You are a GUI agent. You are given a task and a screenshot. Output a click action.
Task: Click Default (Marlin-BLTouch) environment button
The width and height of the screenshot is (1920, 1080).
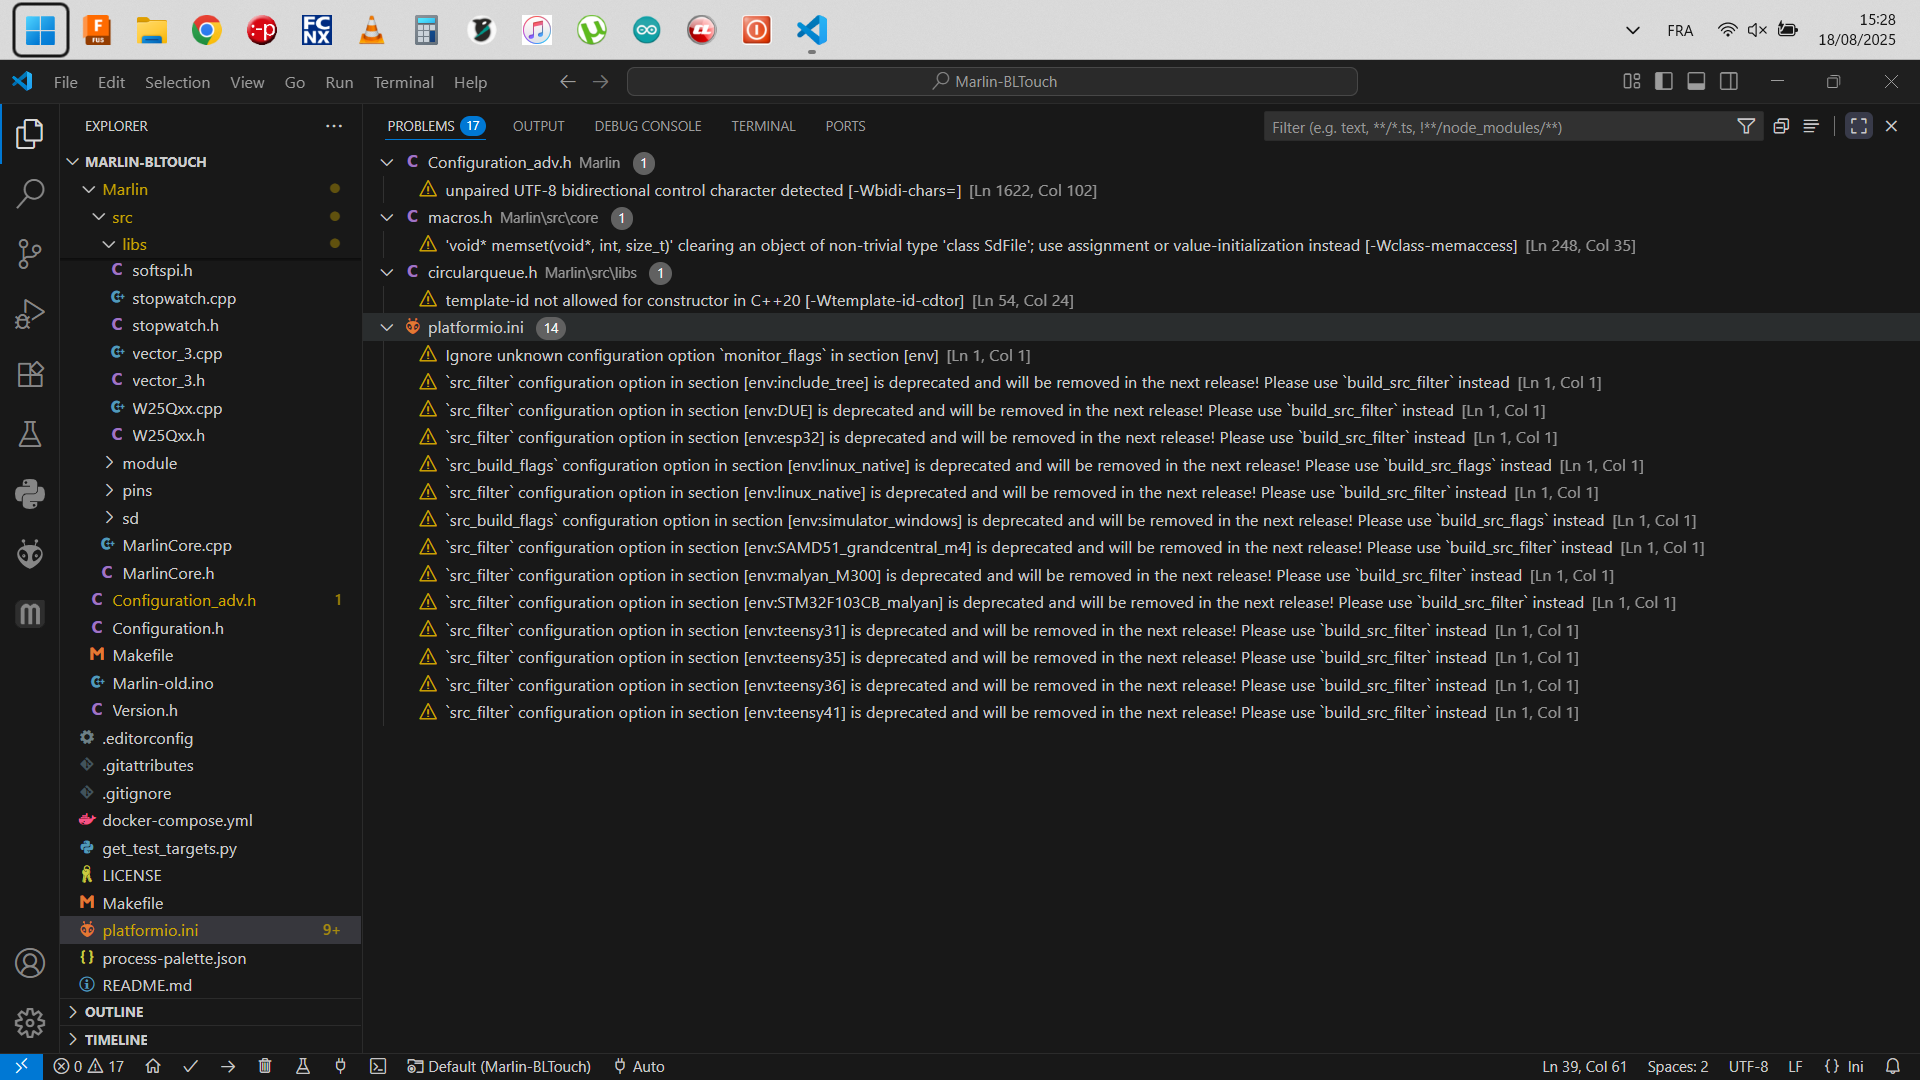coord(499,1066)
